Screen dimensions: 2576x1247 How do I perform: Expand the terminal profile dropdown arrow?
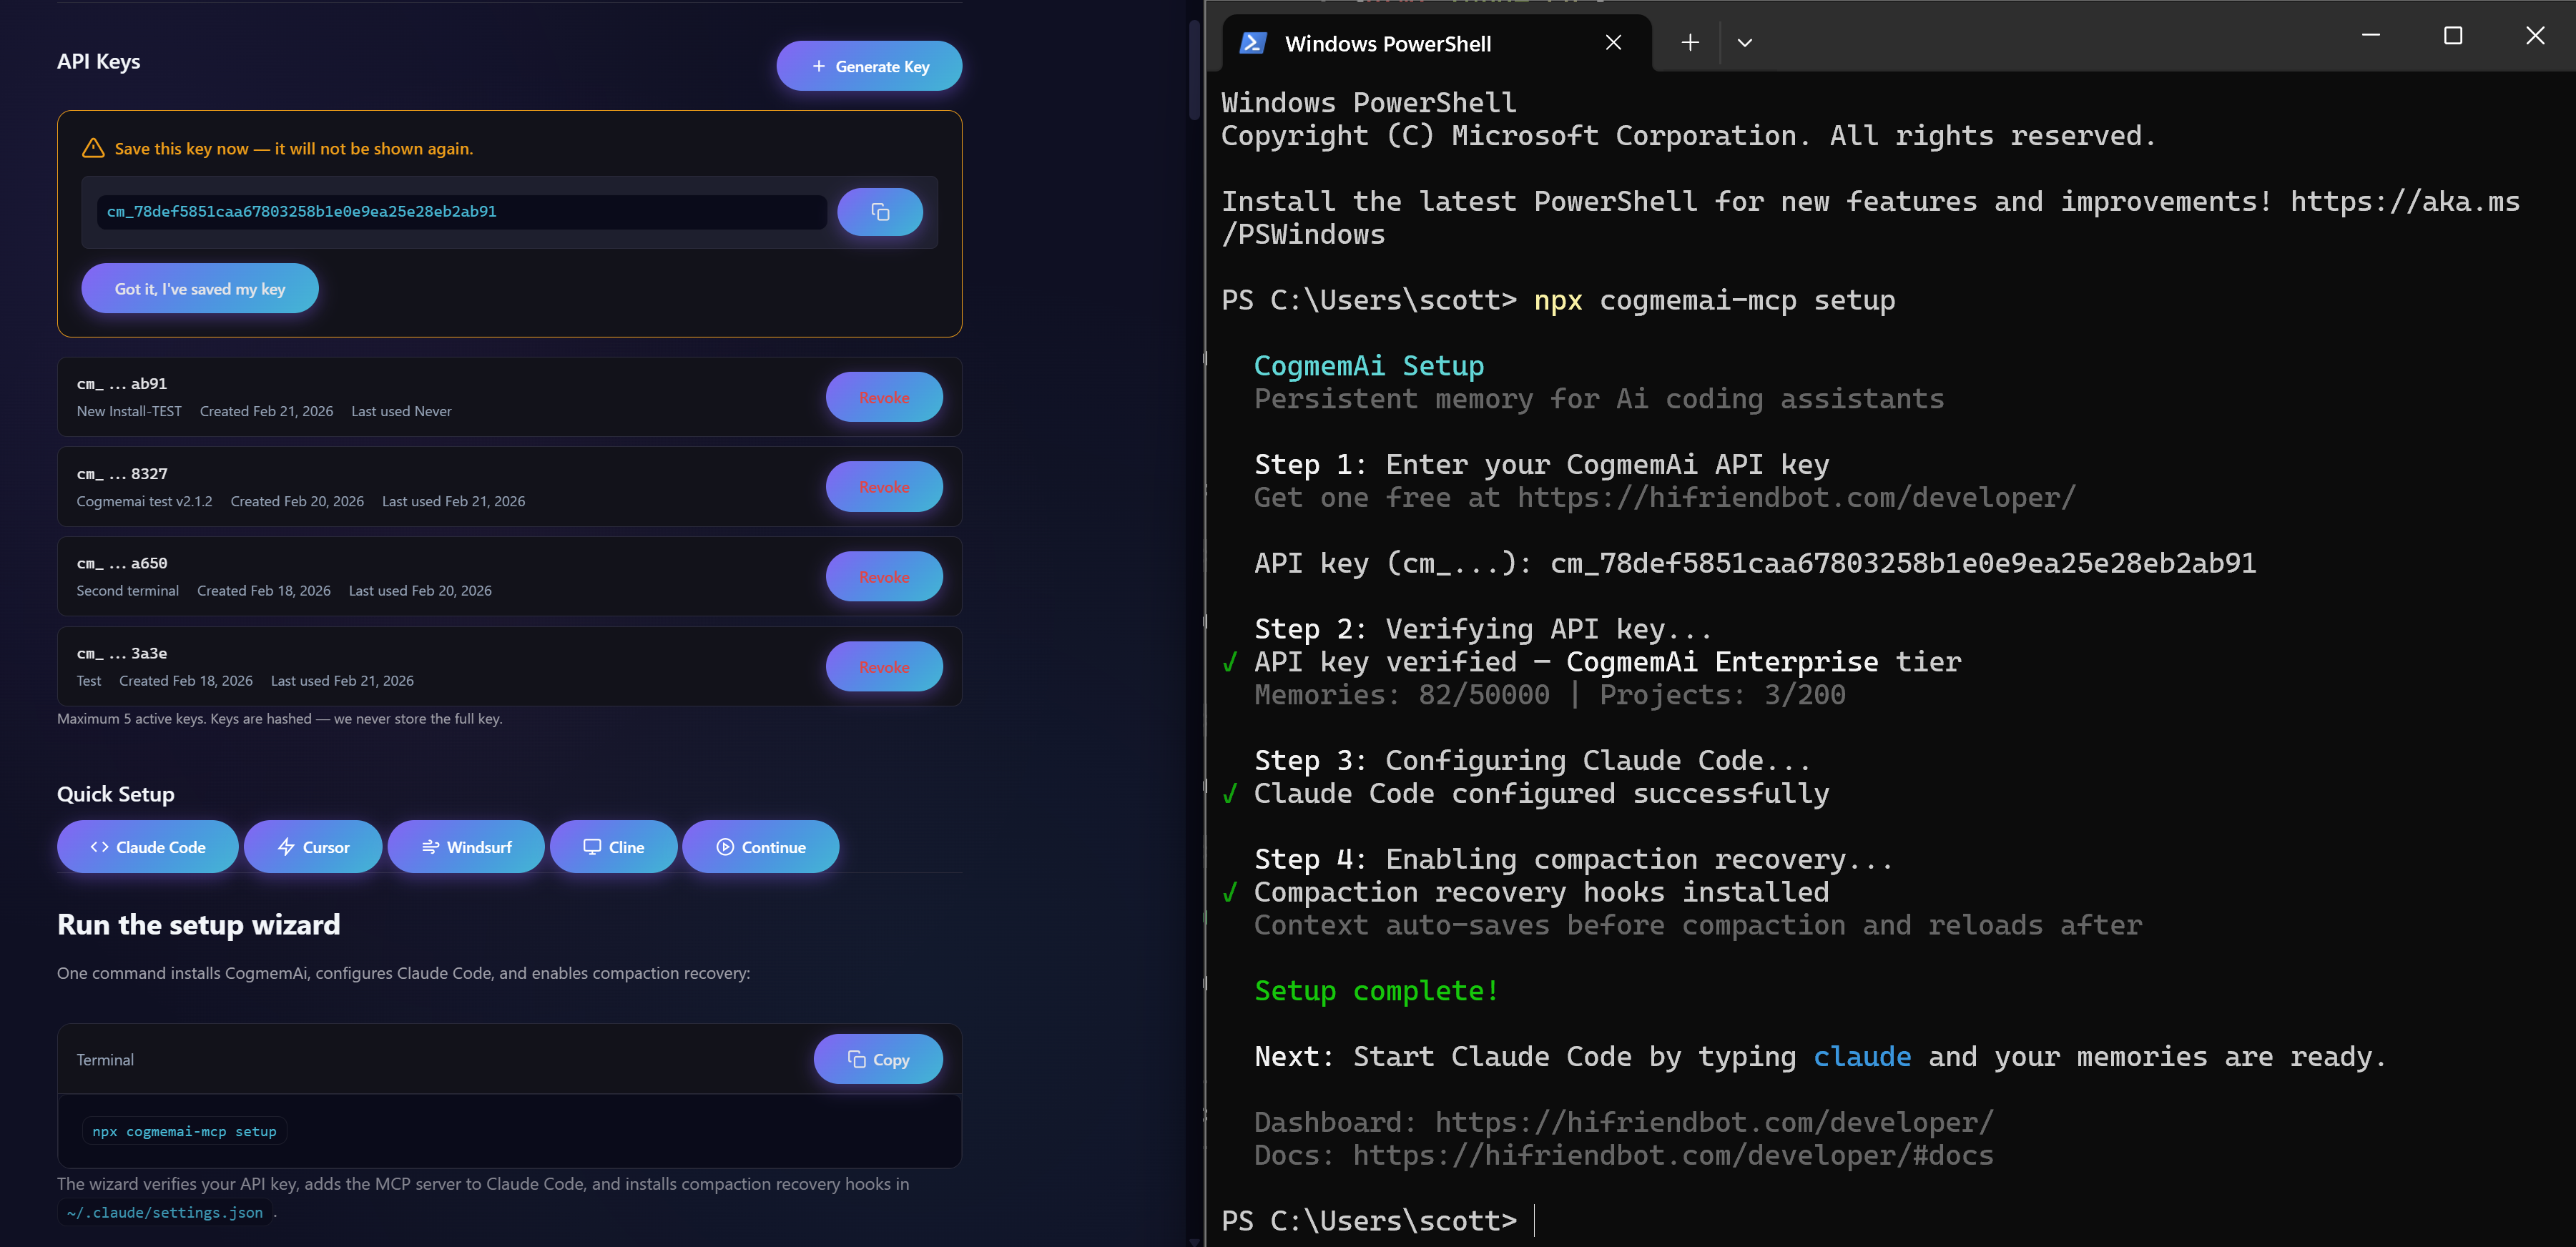1744,43
